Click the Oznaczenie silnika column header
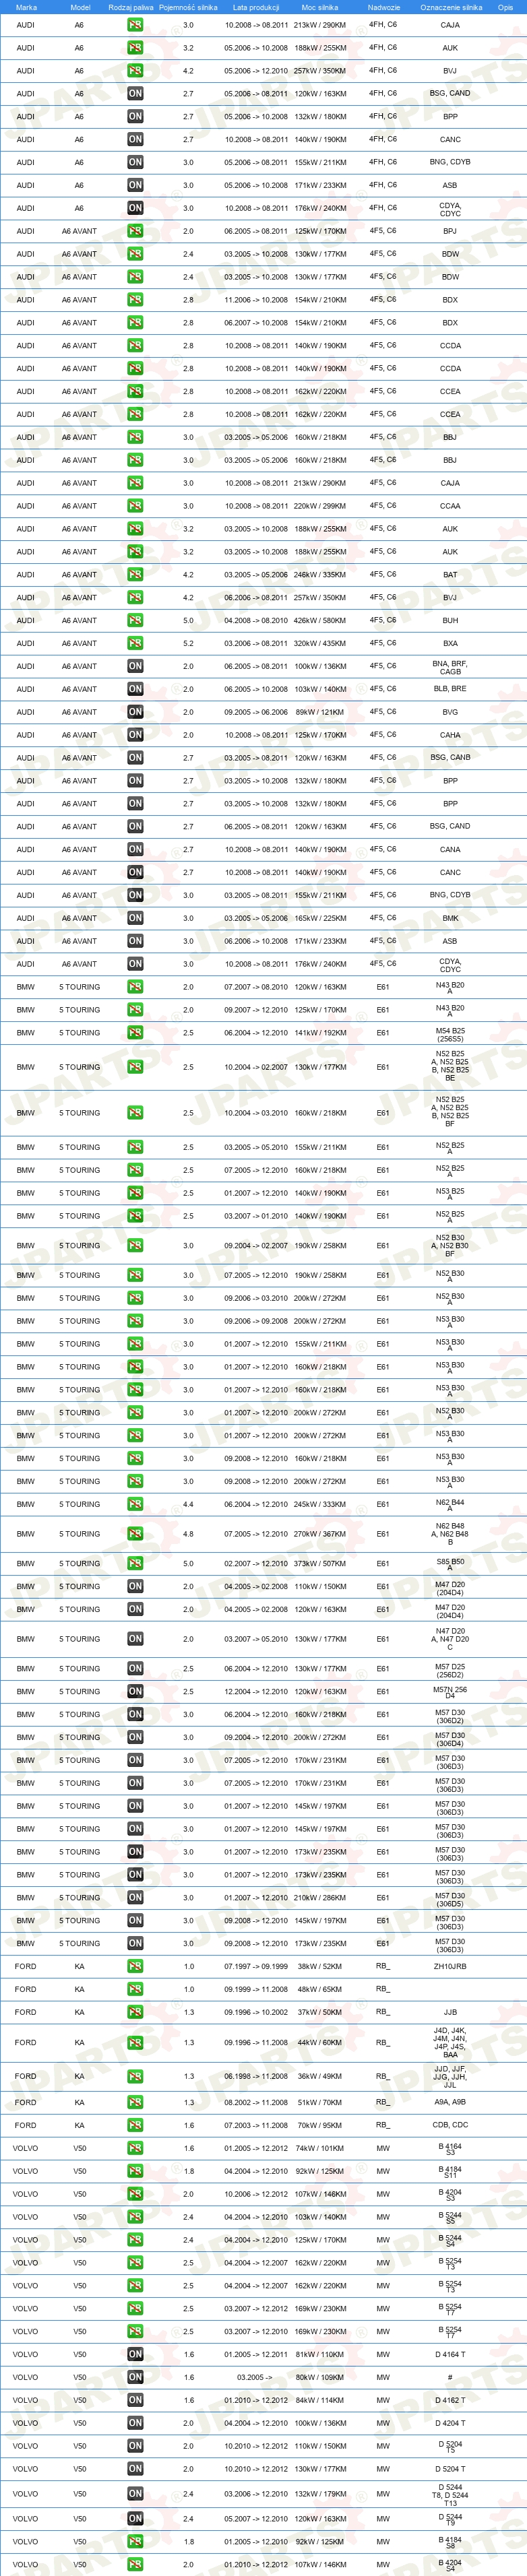The width and height of the screenshot is (527, 2576). coord(451,7)
